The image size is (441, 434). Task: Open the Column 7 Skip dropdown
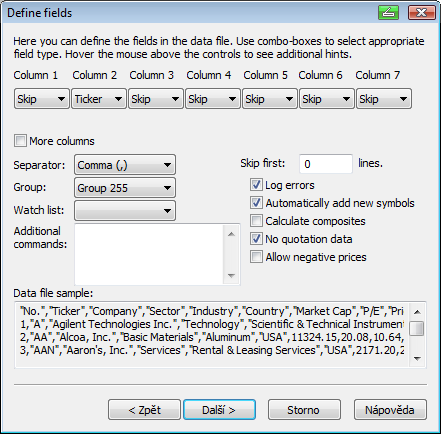(384, 99)
